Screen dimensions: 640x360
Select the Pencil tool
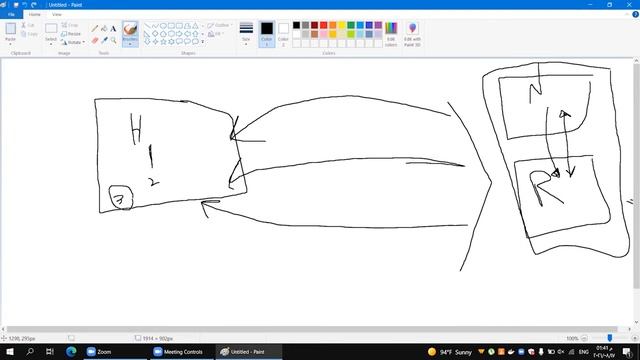[x=95, y=28]
